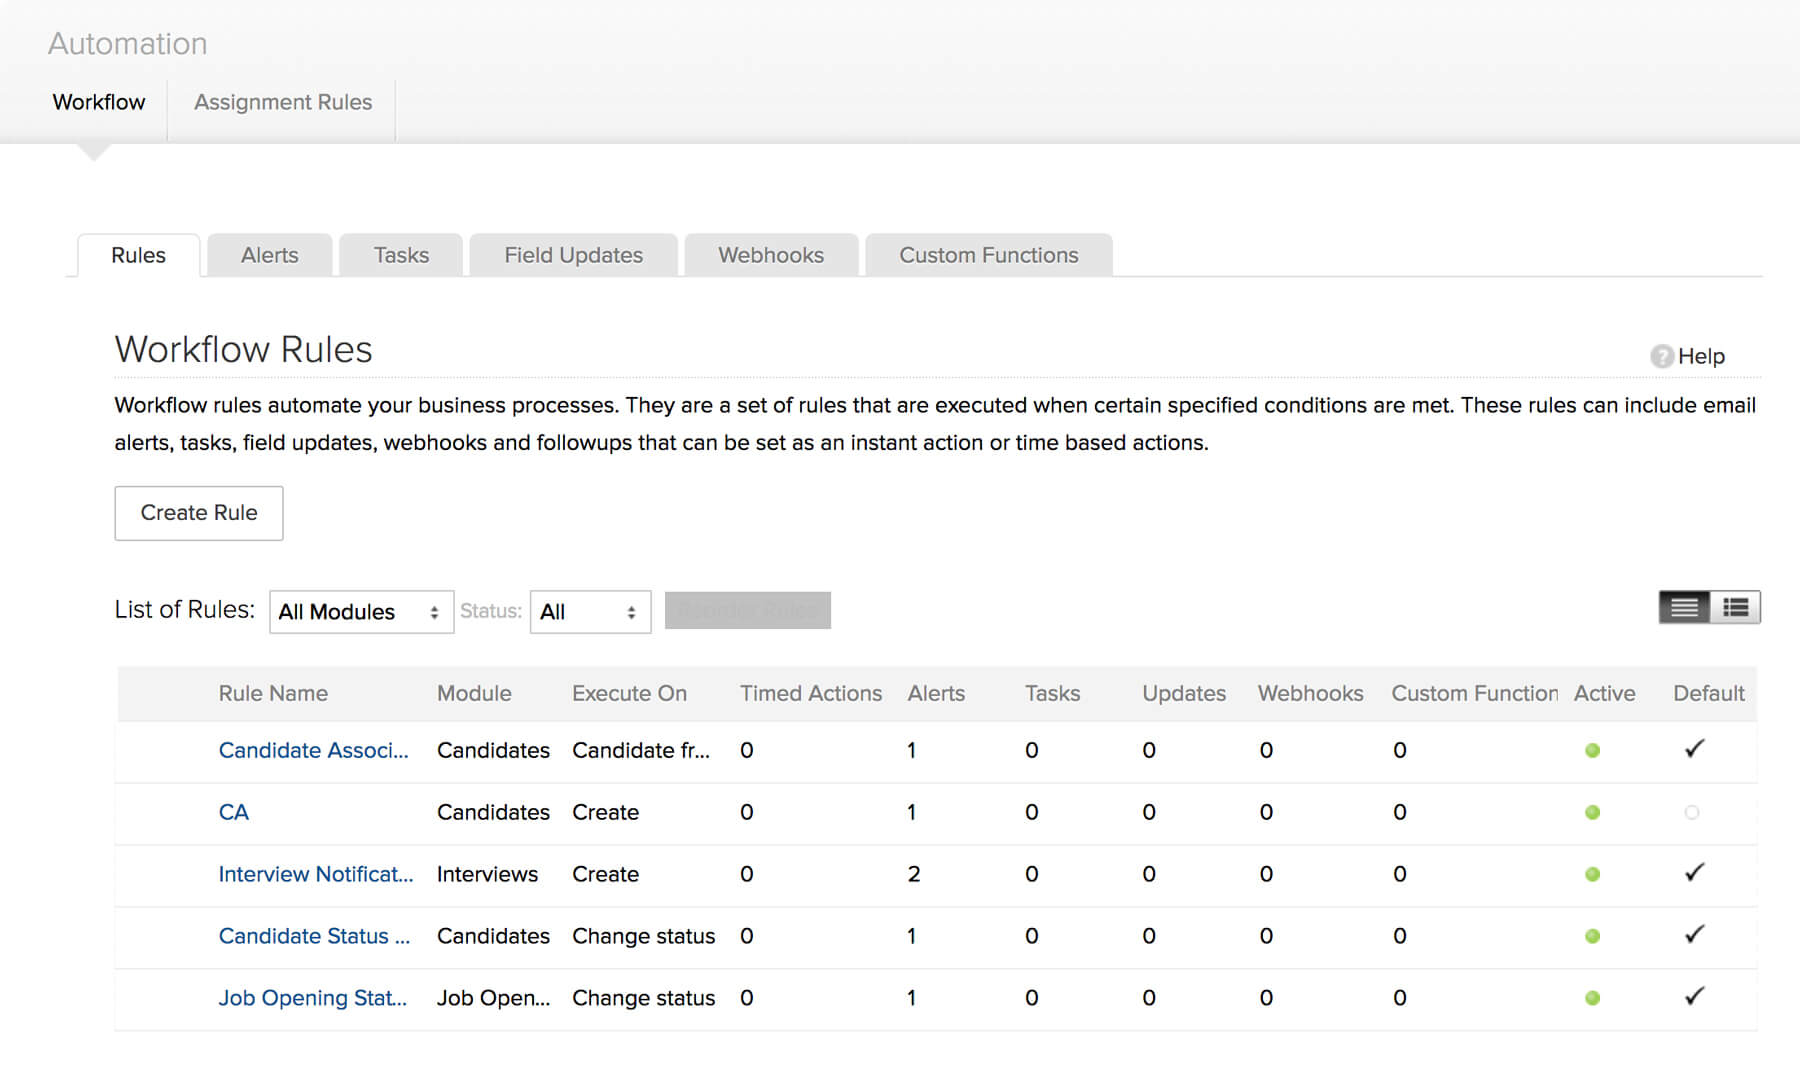Viewport: 1800px width, 1075px height.
Task: Click the Default checkmark for Interview Notification rule
Action: pyautogui.click(x=1692, y=873)
